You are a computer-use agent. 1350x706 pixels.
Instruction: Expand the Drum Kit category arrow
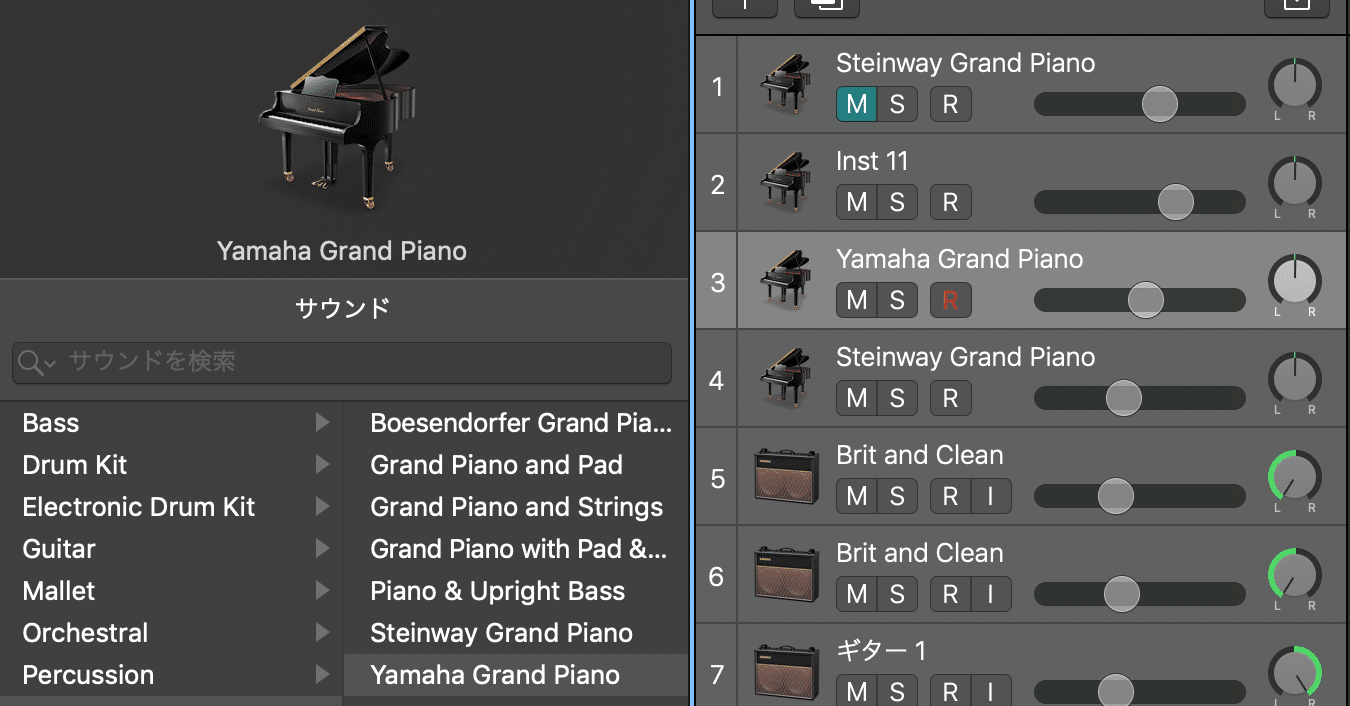322,465
